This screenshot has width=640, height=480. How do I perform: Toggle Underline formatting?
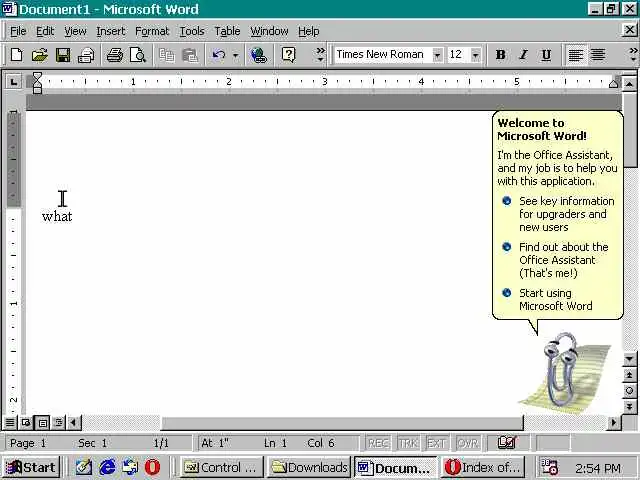[546, 55]
